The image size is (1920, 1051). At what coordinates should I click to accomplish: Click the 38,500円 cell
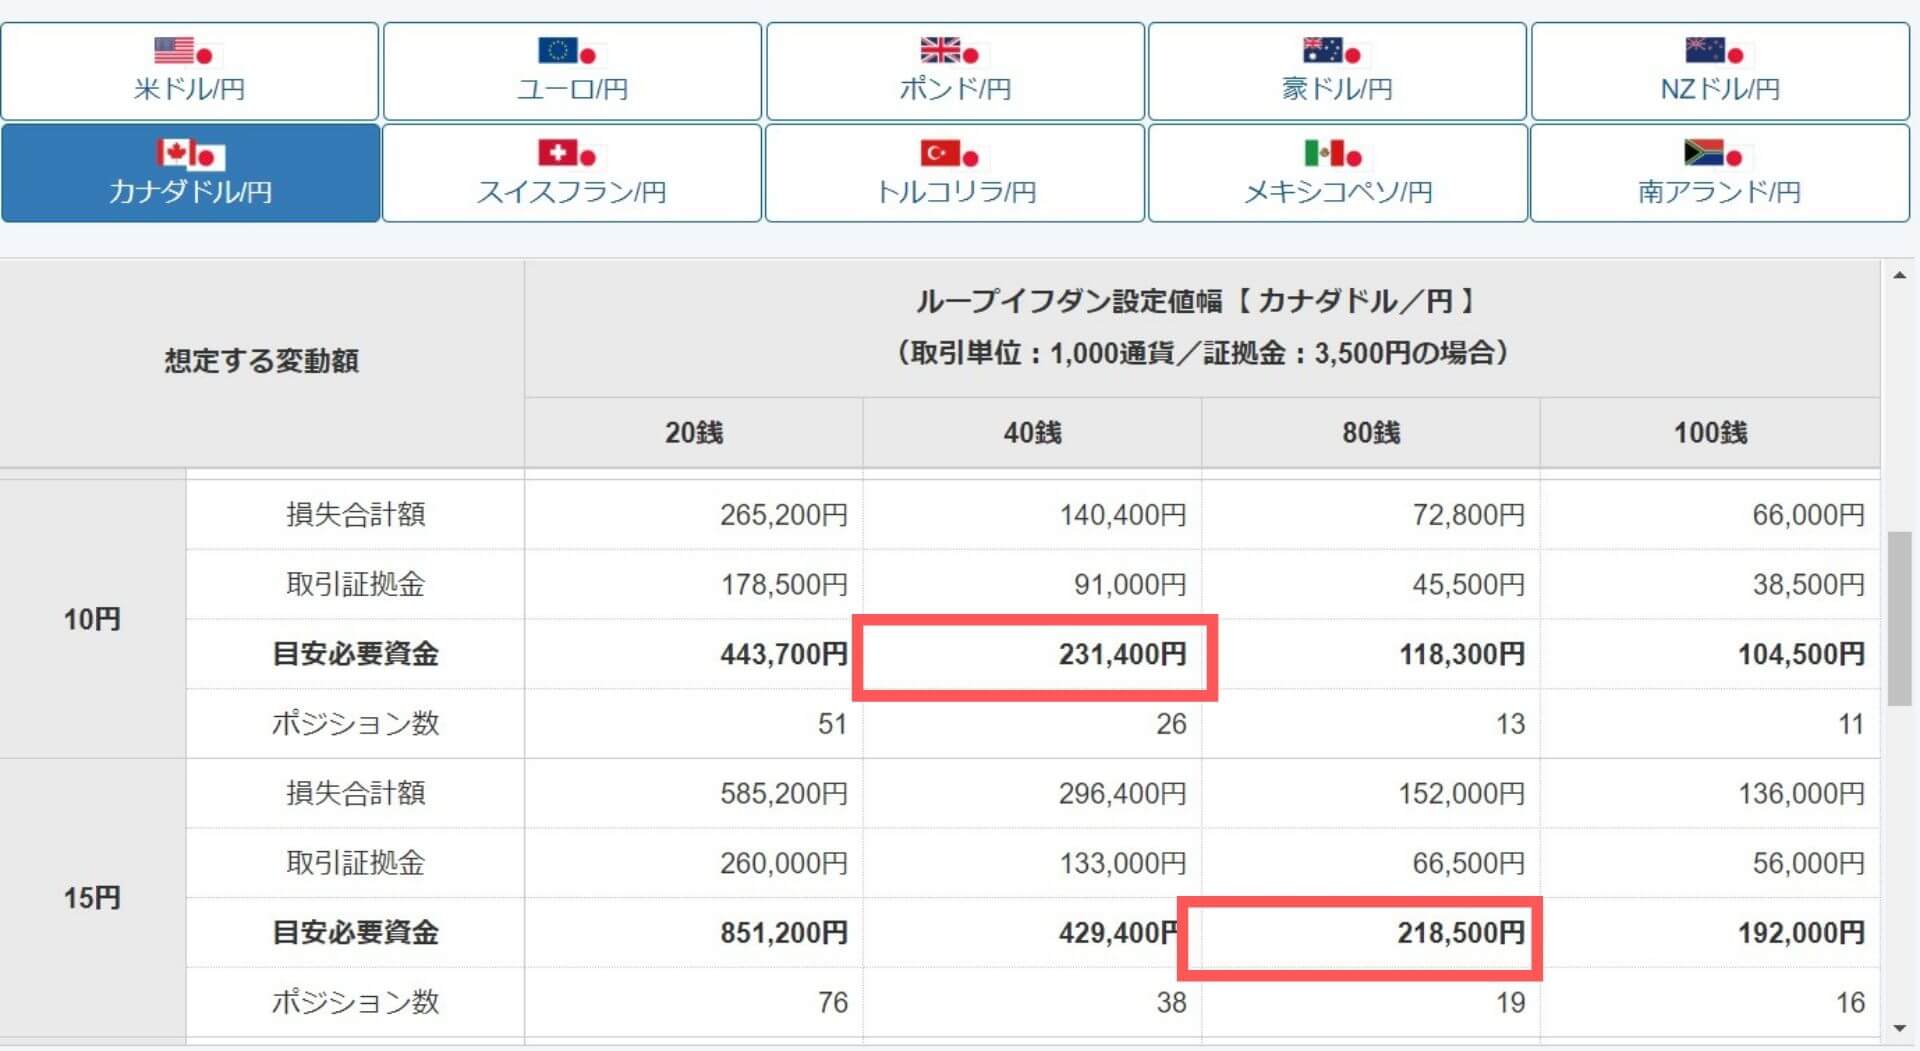(x=1710, y=584)
